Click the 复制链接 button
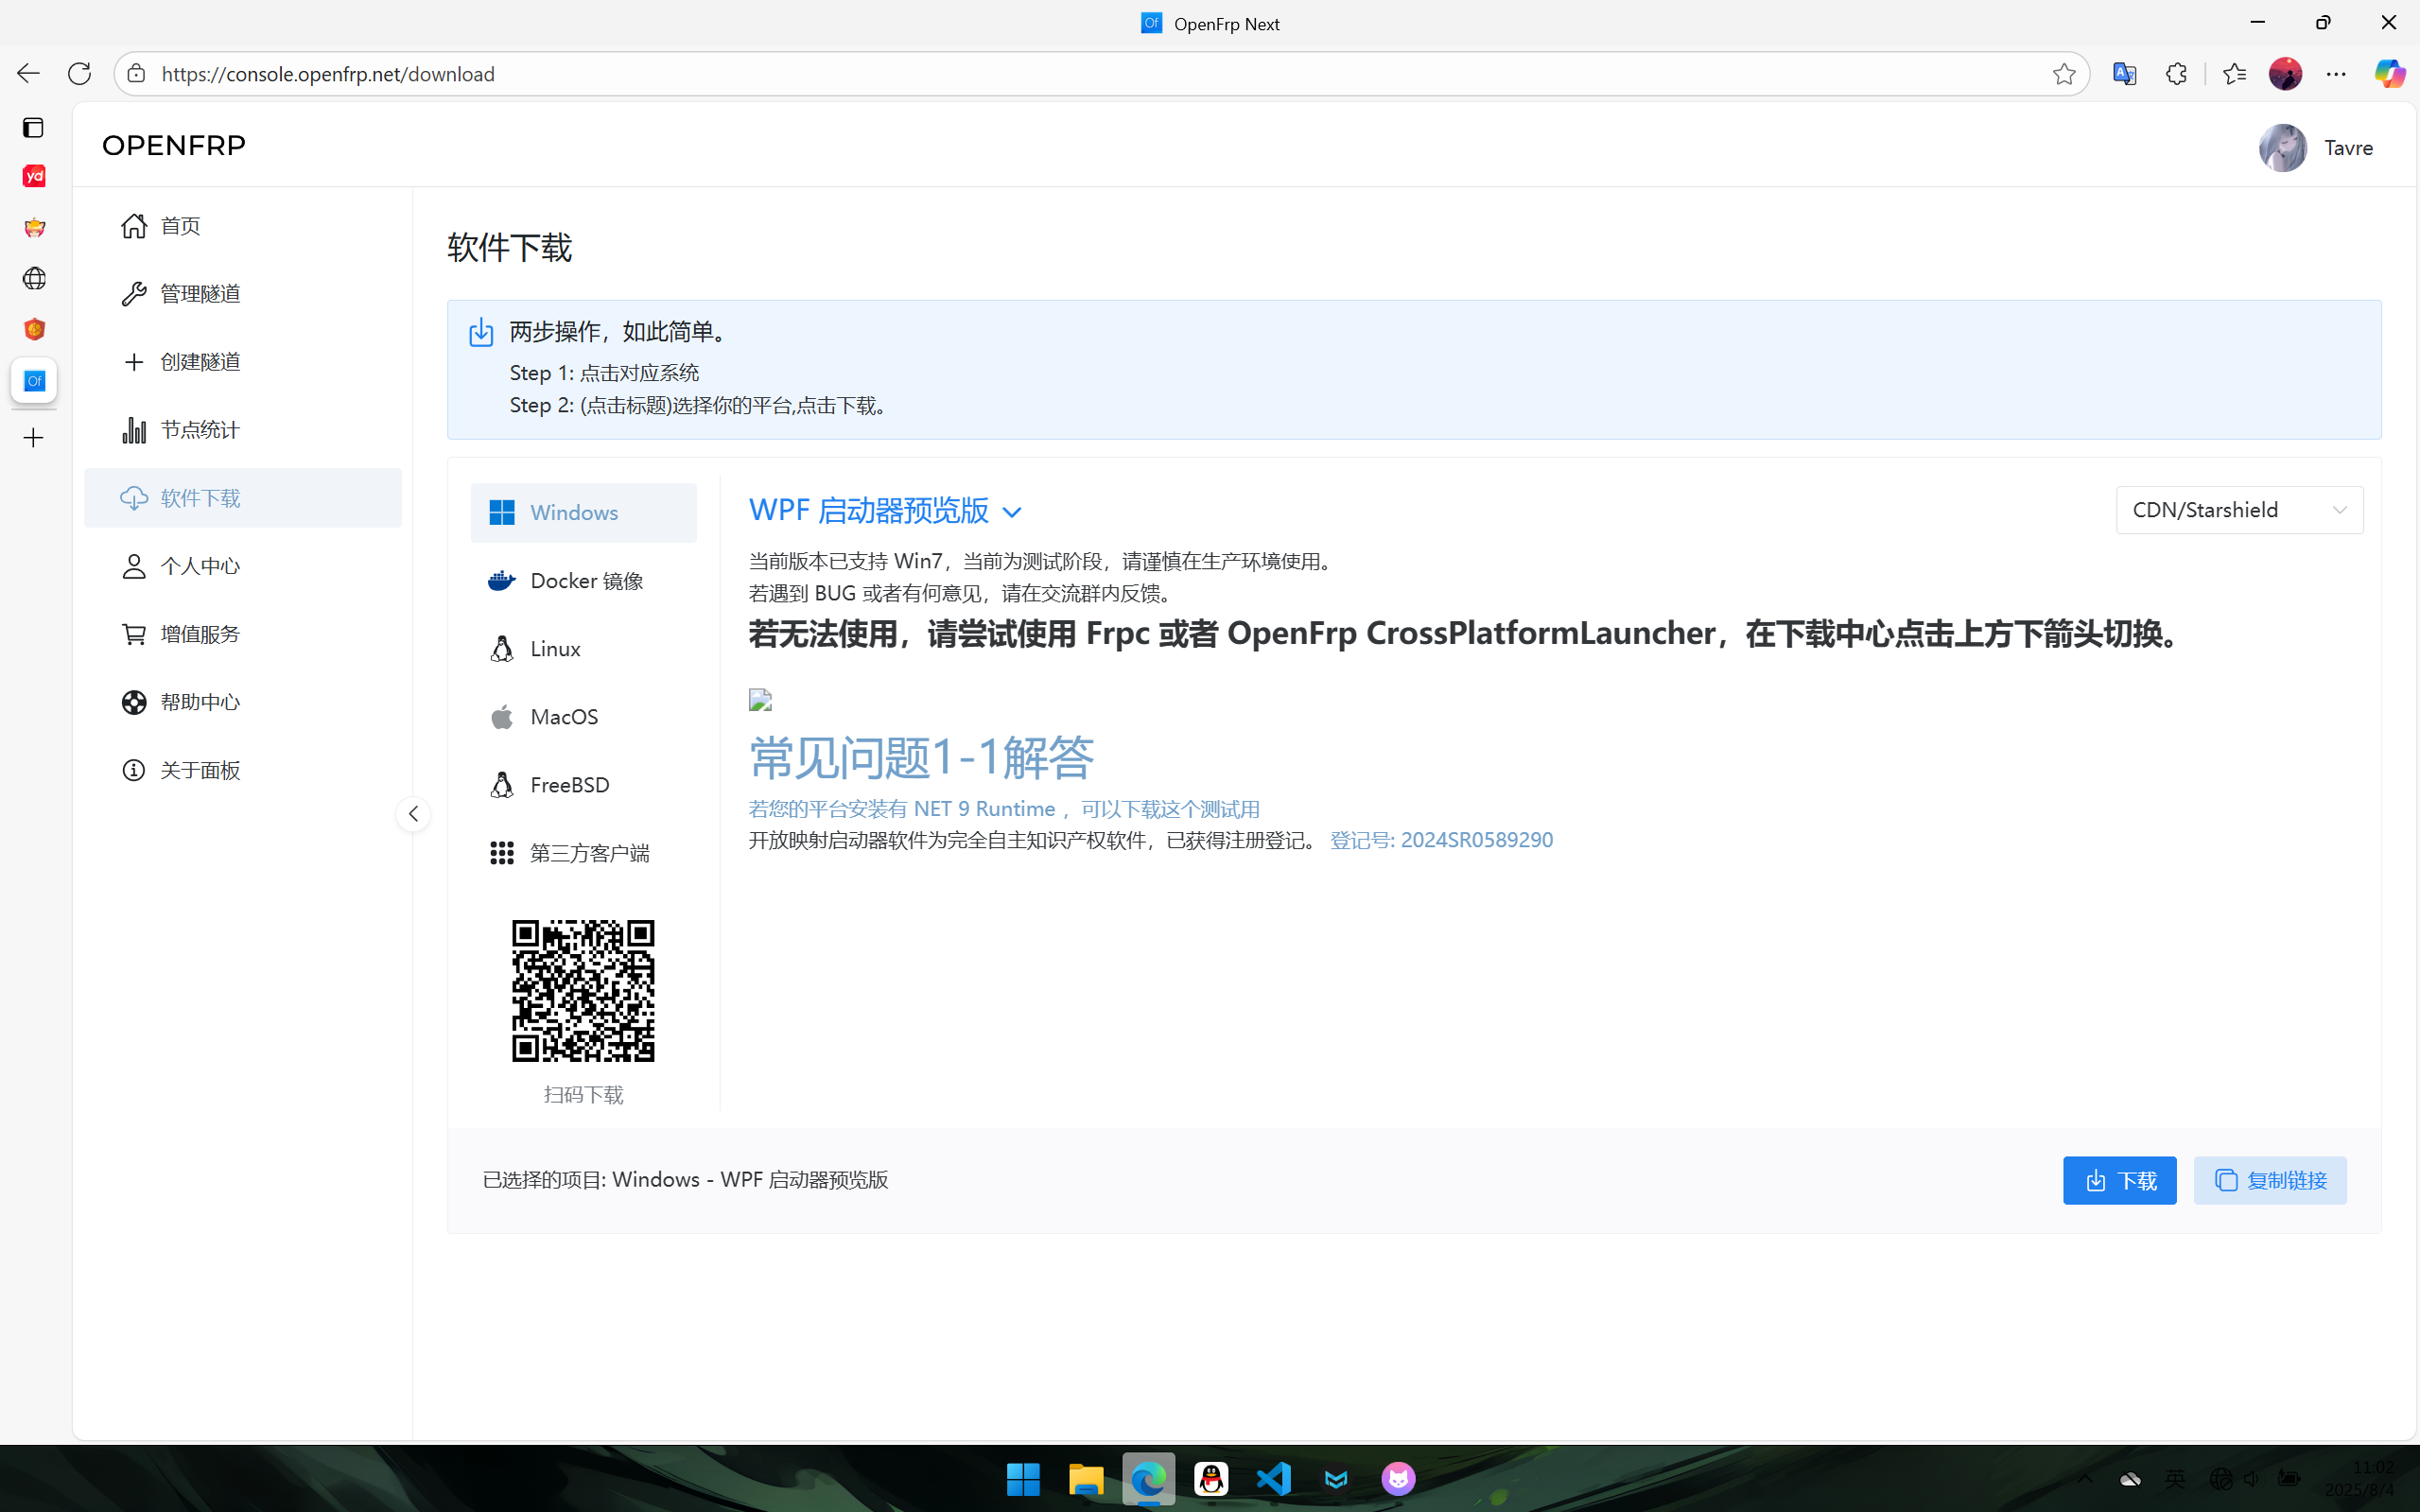The image size is (2420, 1512). click(2270, 1181)
